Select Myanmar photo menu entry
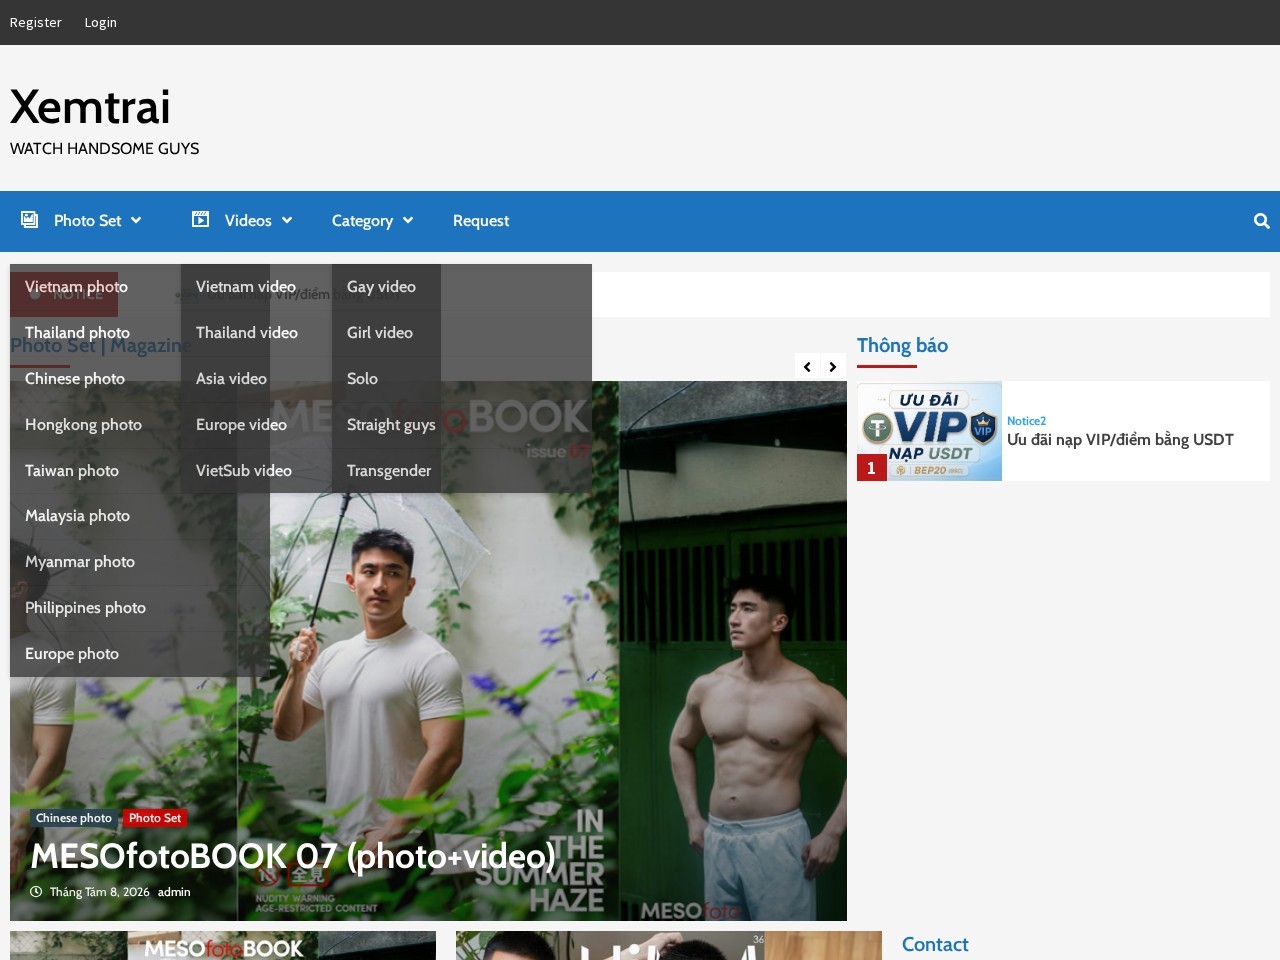Image resolution: width=1280 pixels, height=960 pixels. pos(80,562)
